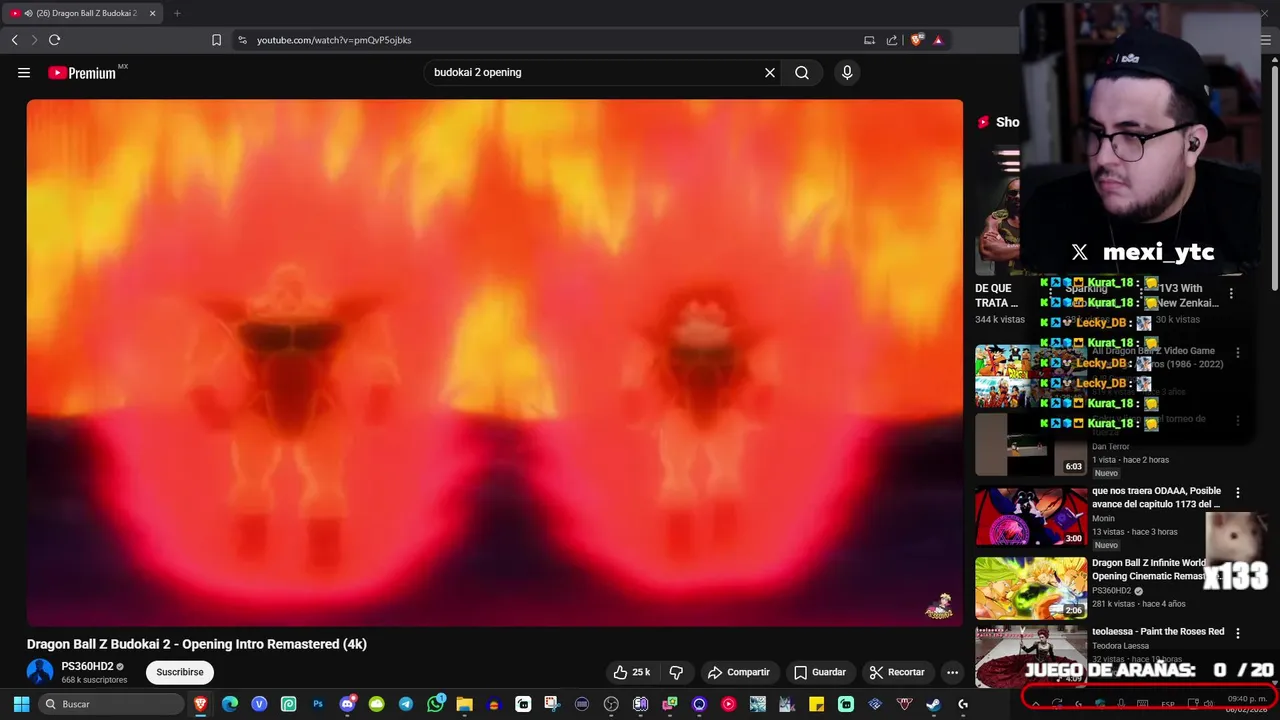Image resolution: width=1280 pixels, height=720 pixels.
Task: Open PS360HD2 channel name link
Action: [x=87, y=666]
